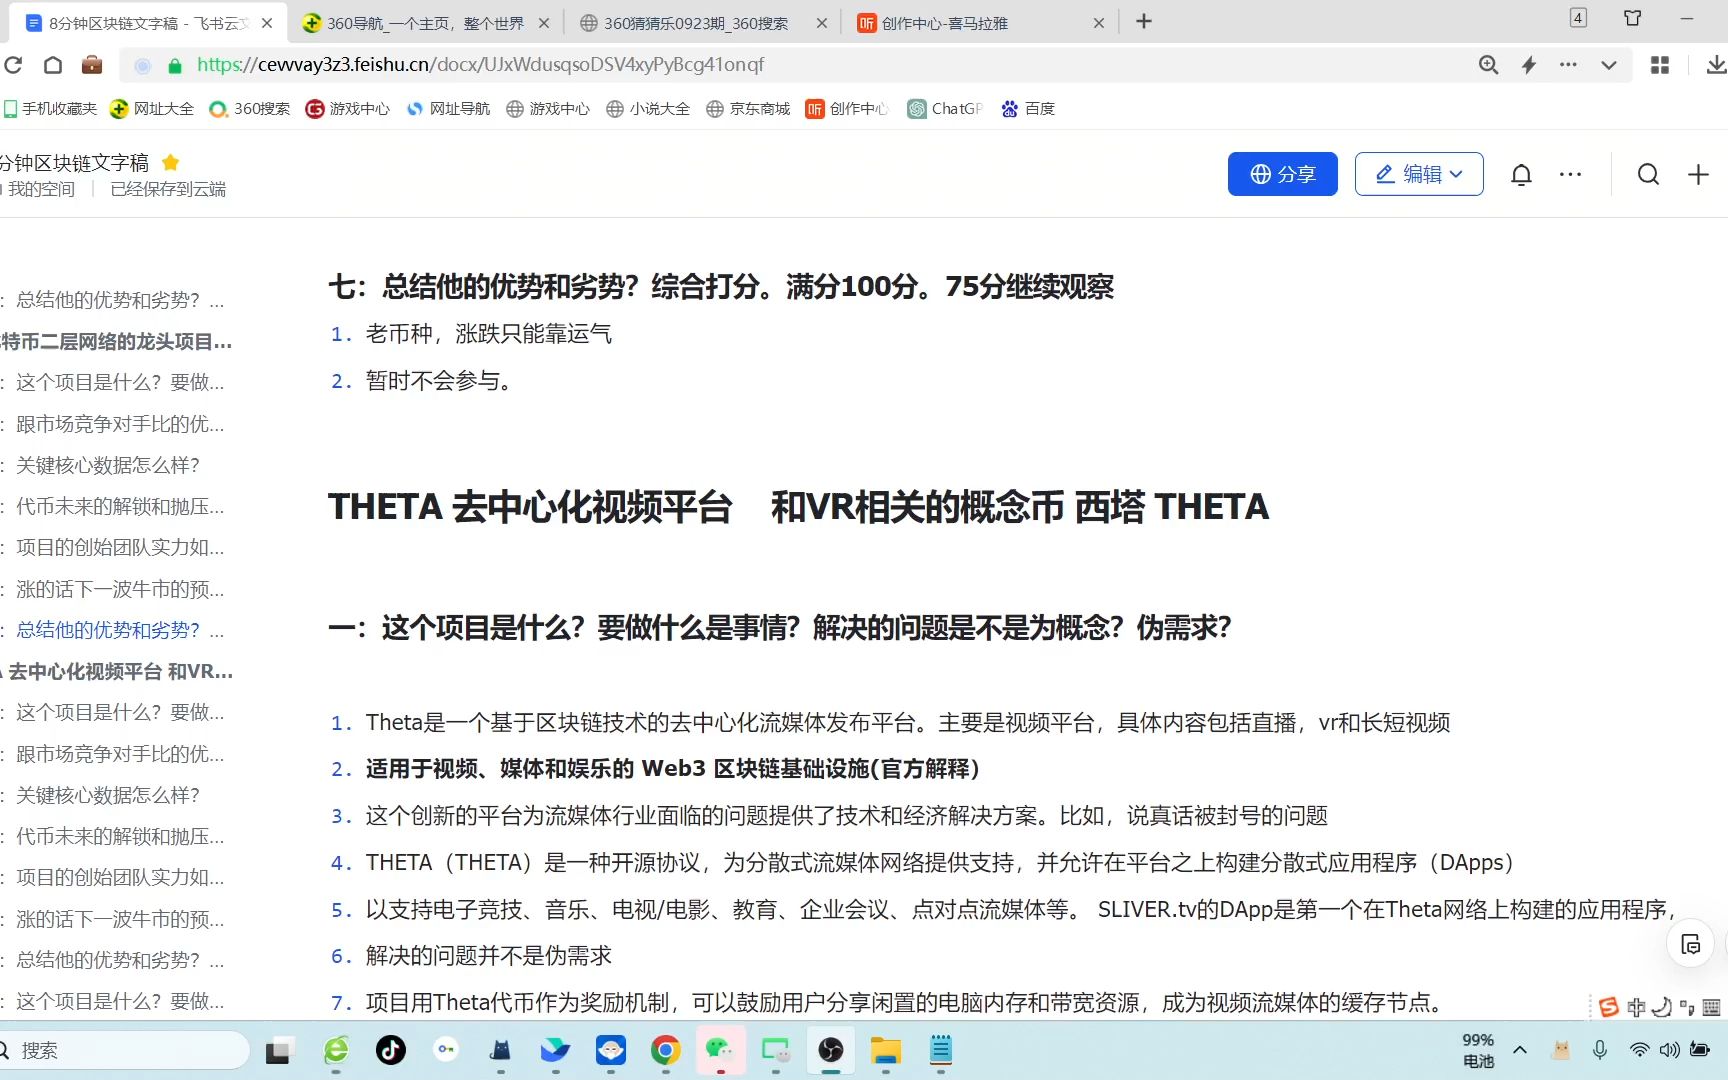Refresh the page with reload icon

pos(13,65)
